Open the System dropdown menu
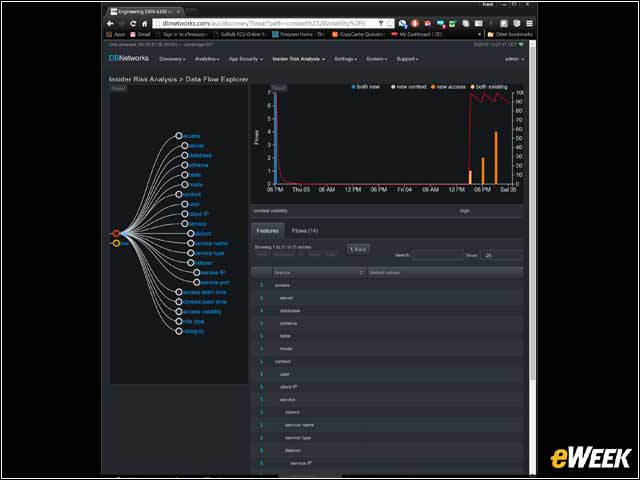 (376, 59)
